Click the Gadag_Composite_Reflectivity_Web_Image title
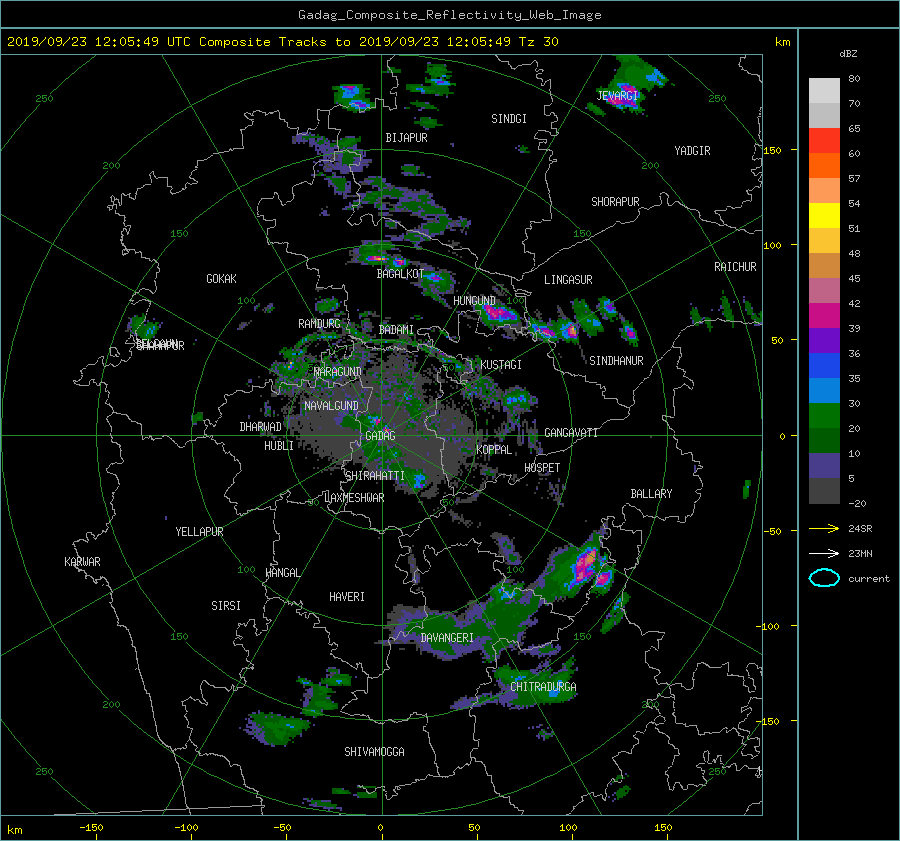This screenshot has height=841, width=900. (x=449, y=15)
